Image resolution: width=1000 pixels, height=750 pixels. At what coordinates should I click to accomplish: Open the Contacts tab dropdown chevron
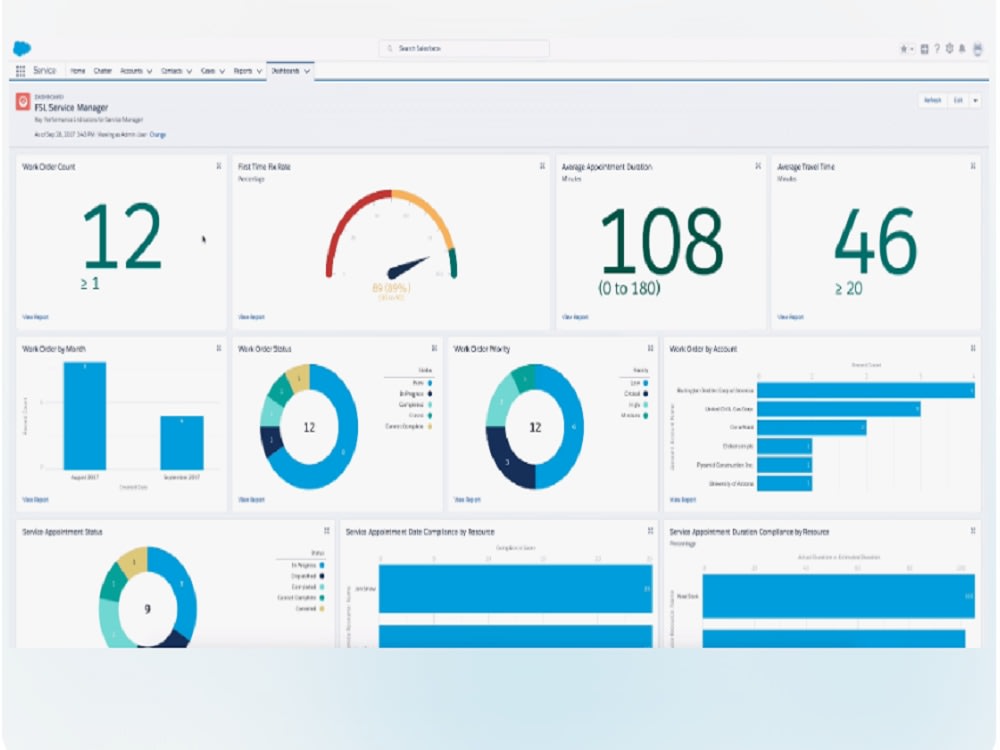point(189,71)
